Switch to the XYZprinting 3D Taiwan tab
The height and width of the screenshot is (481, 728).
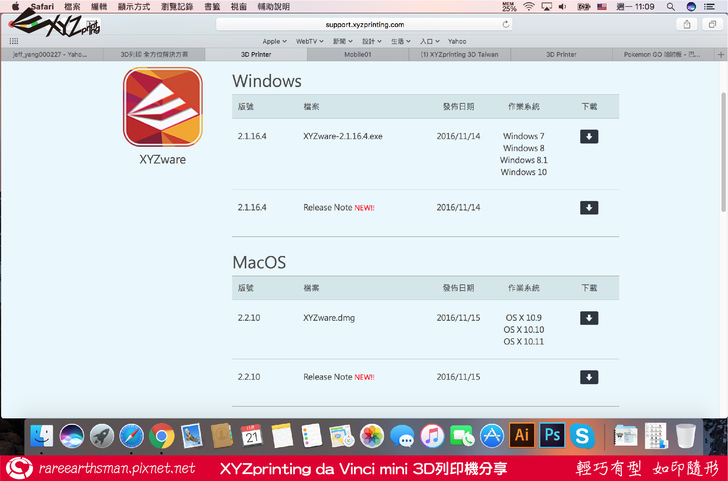pos(460,54)
